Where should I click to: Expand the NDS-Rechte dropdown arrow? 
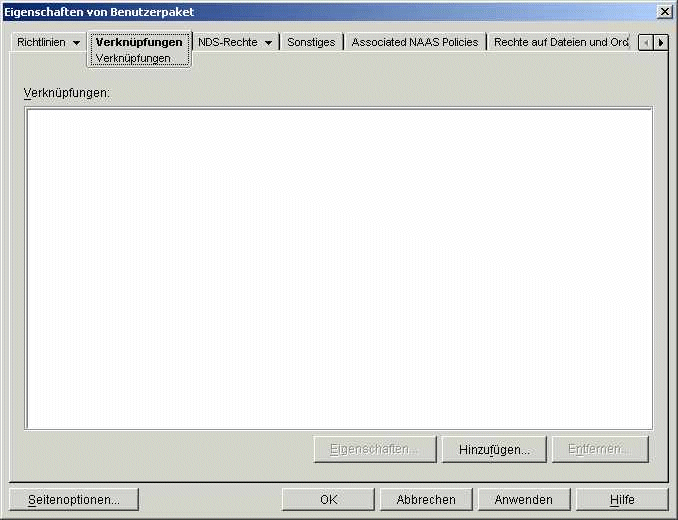(269, 43)
